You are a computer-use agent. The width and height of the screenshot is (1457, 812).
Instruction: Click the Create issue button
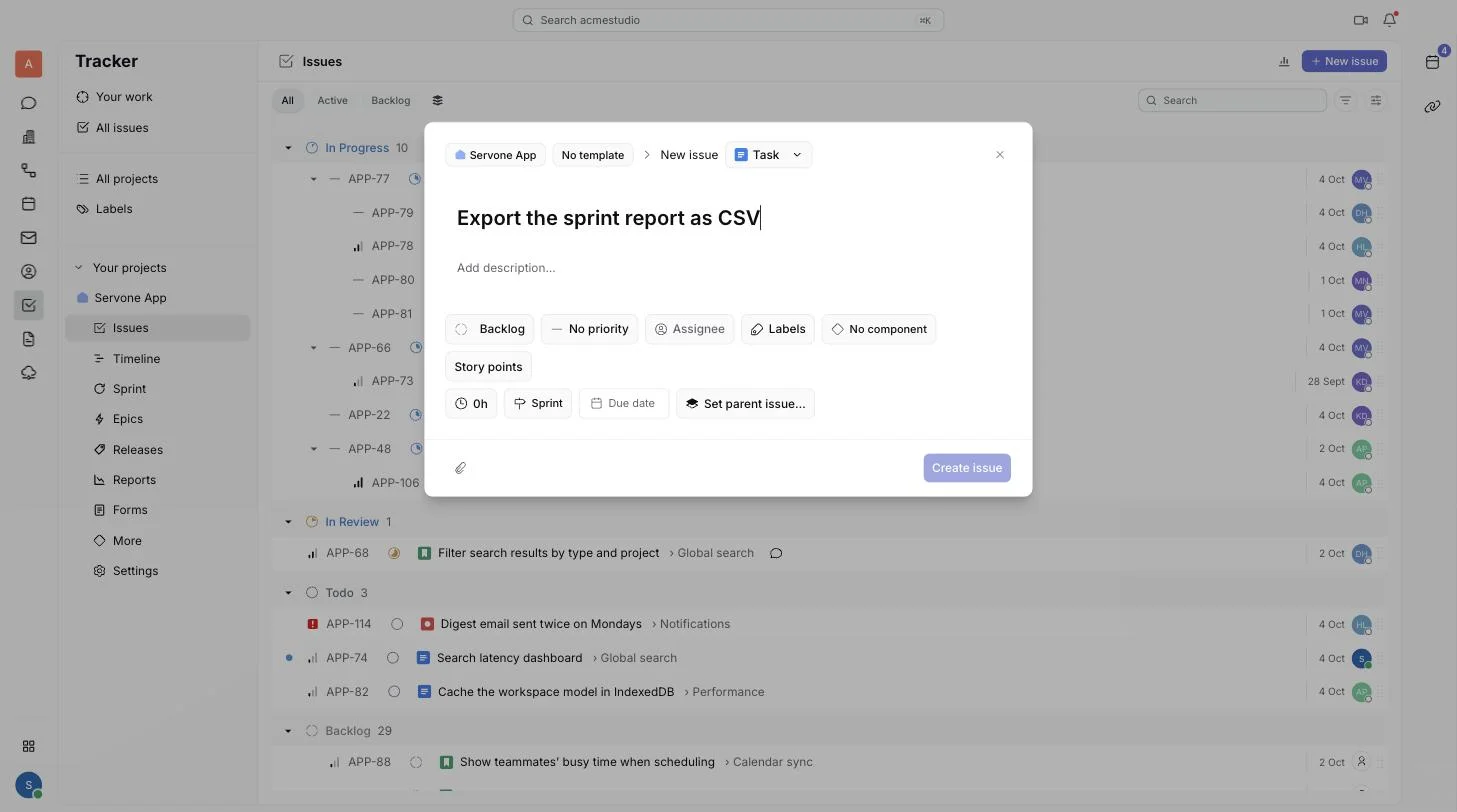tap(967, 468)
